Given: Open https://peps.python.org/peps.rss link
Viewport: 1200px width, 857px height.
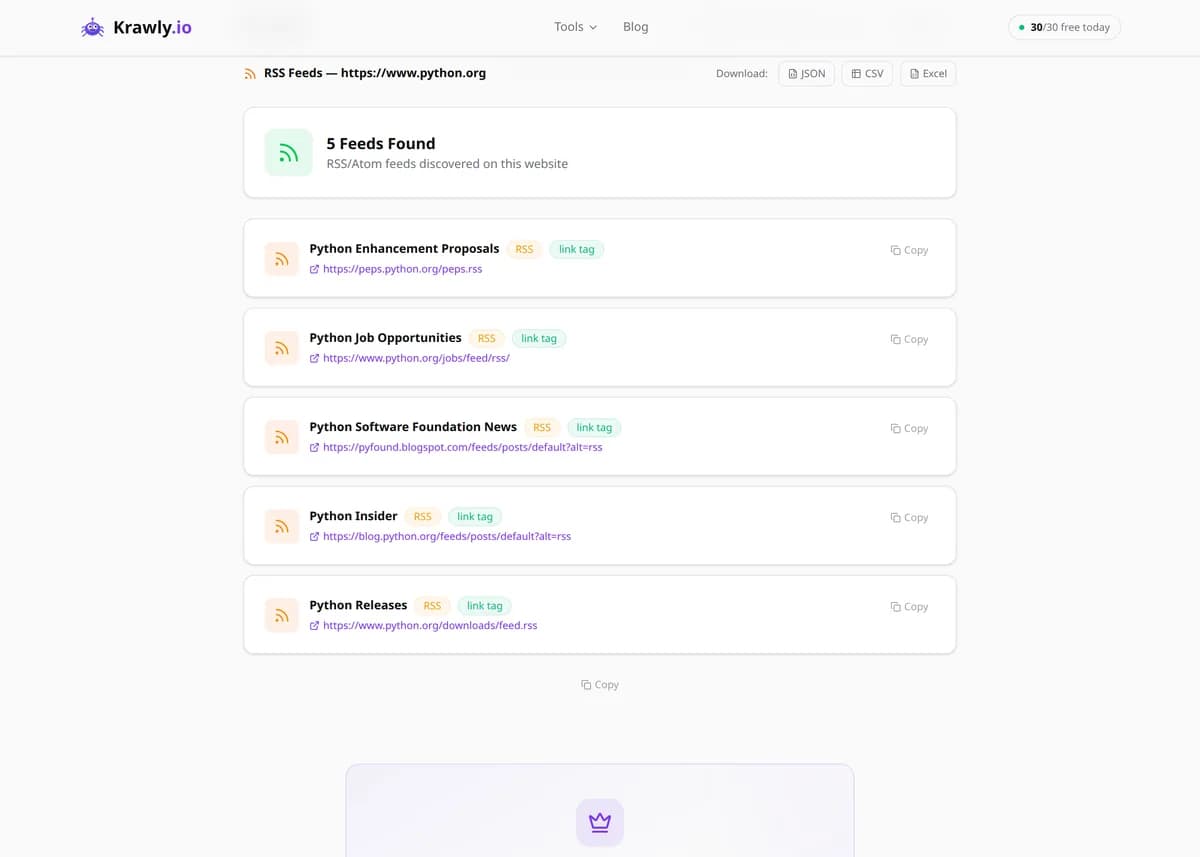Looking at the screenshot, I should click(x=402, y=269).
